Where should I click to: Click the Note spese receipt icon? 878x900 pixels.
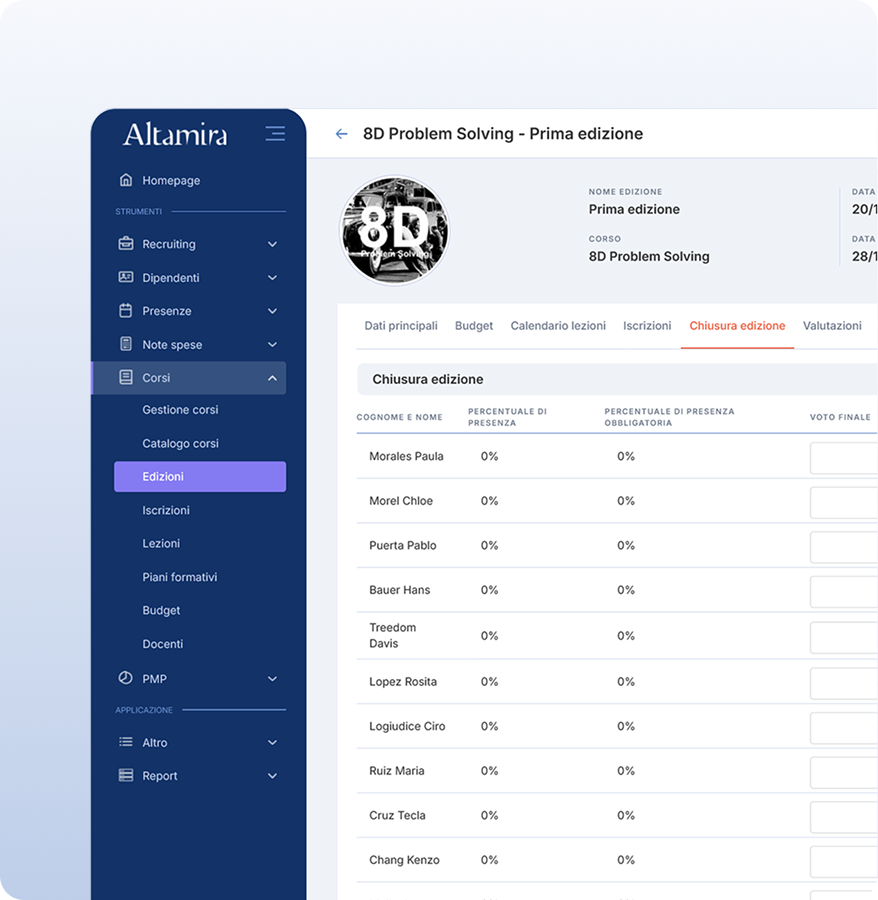(126, 345)
